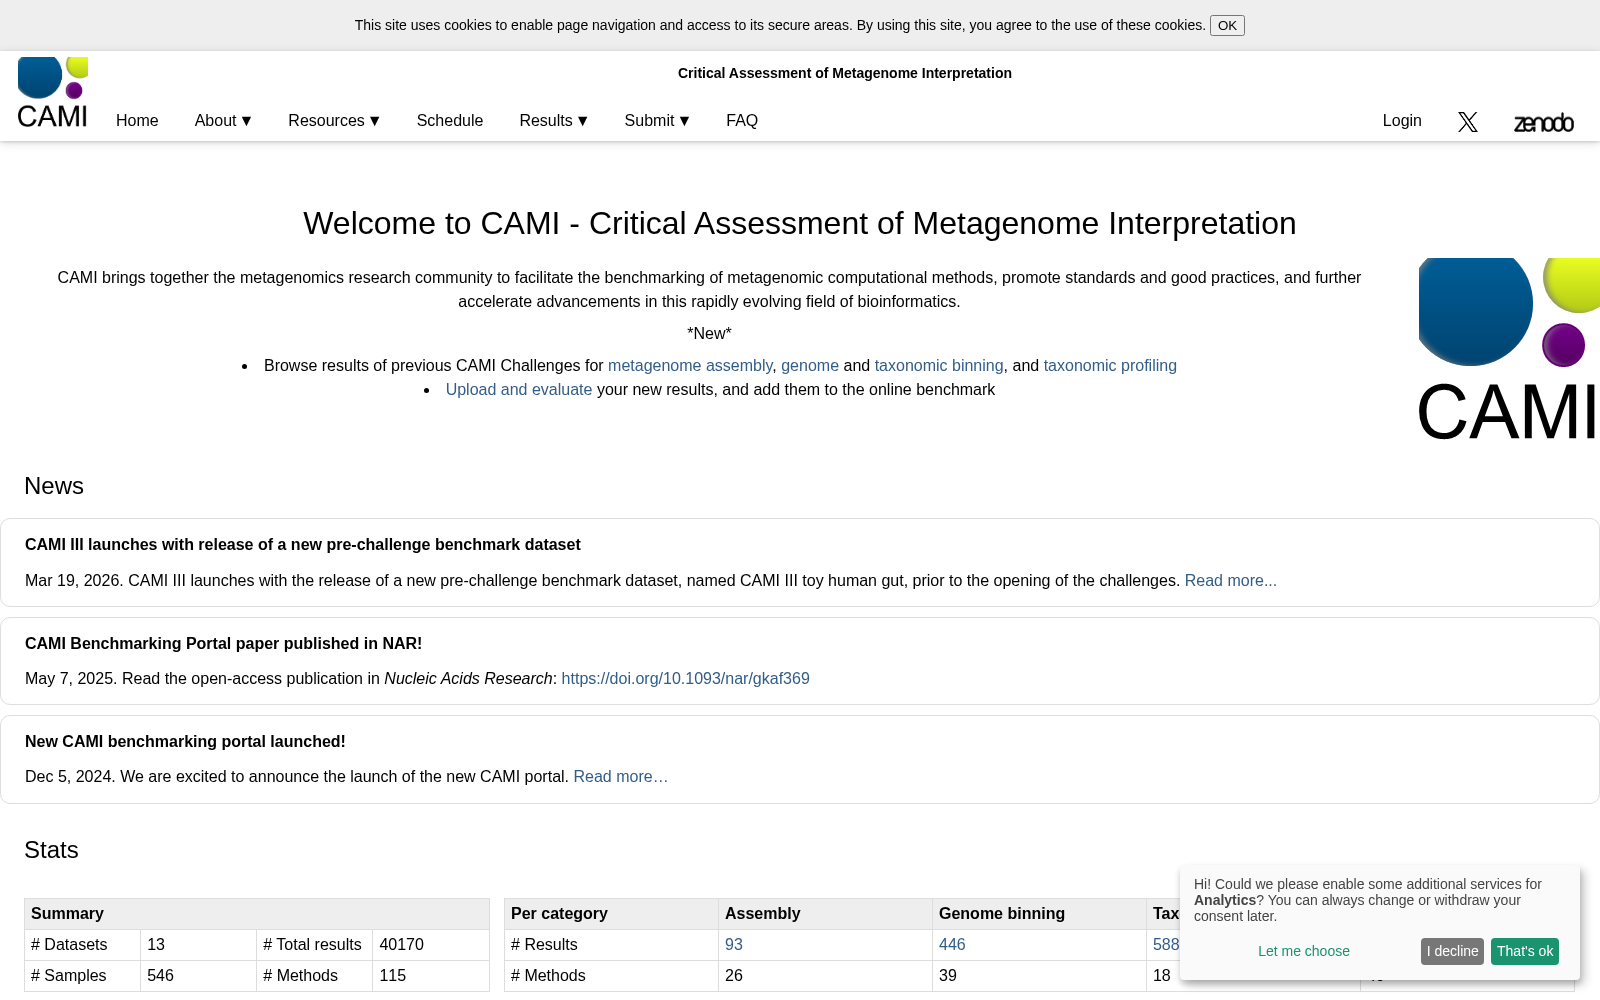
Task: Click the Login link
Action: [1402, 121]
